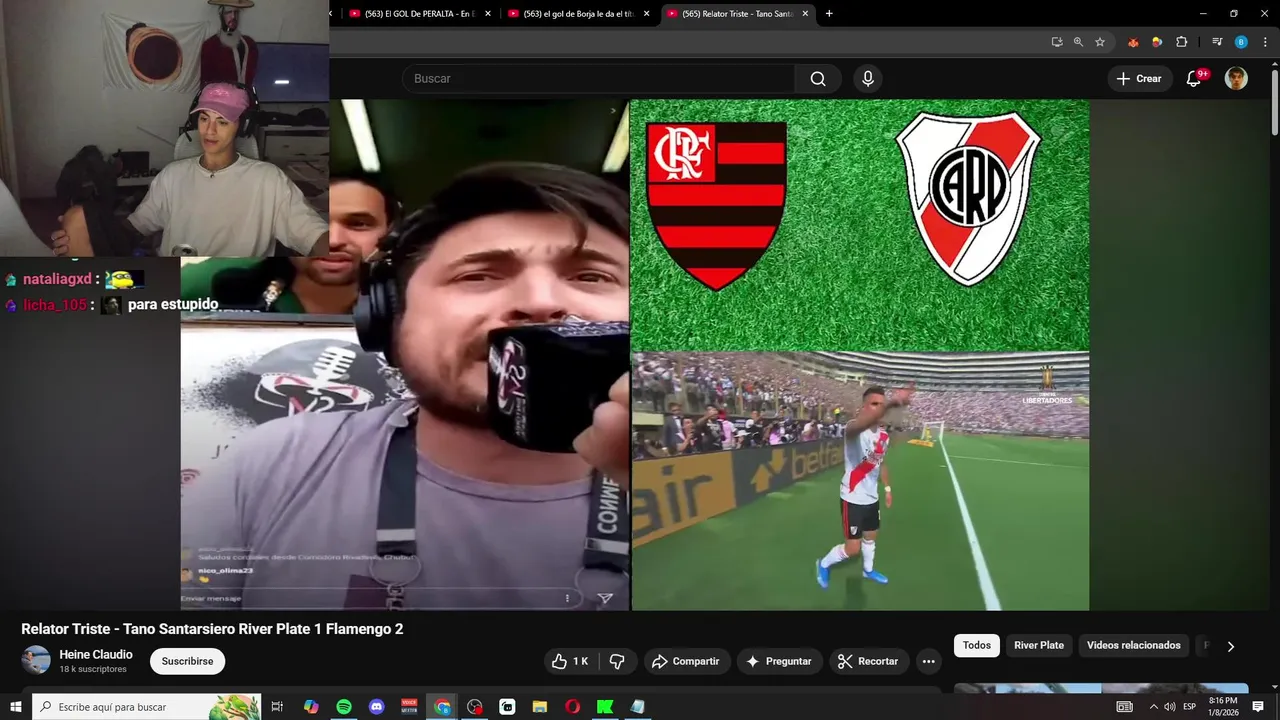Open Voicemeeter from the taskbar
Viewport: 1280px width, 720px height.
(x=409, y=707)
